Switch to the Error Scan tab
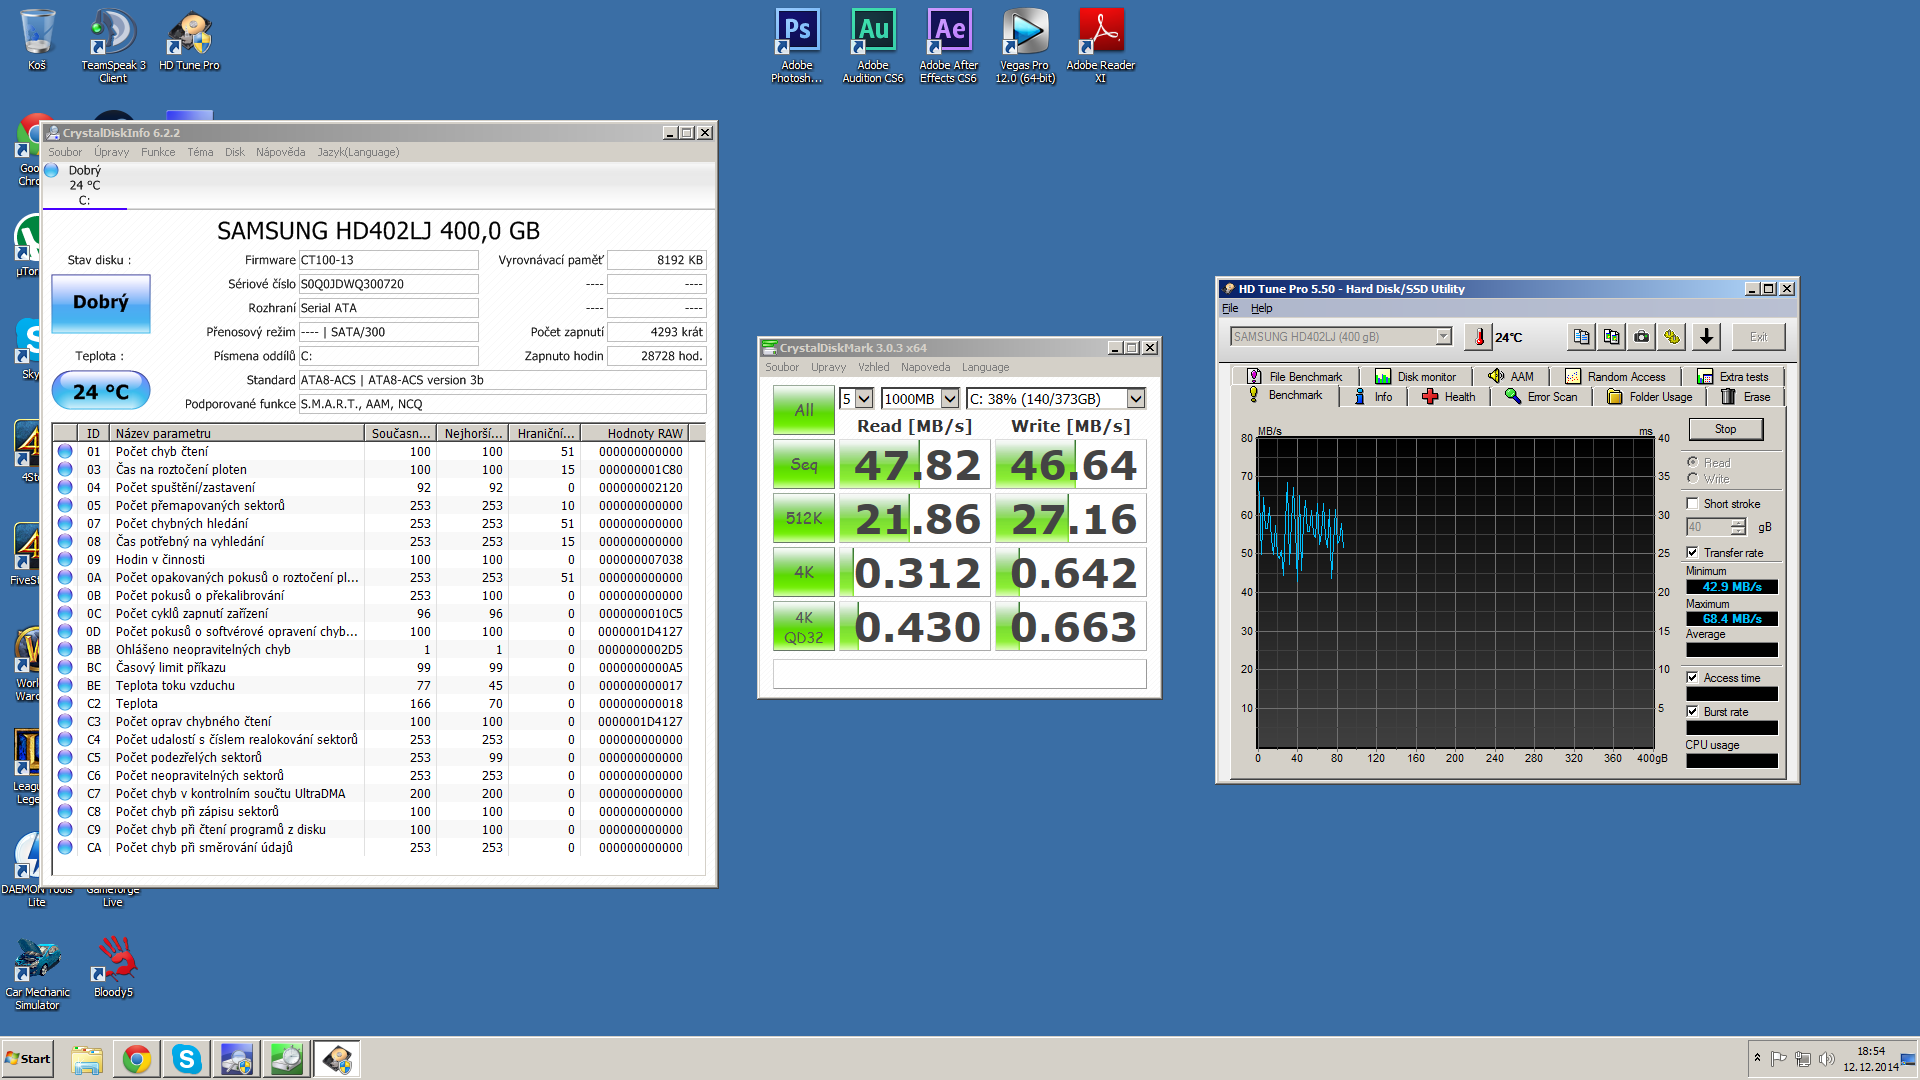 pyautogui.click(x=1541, y=397)
